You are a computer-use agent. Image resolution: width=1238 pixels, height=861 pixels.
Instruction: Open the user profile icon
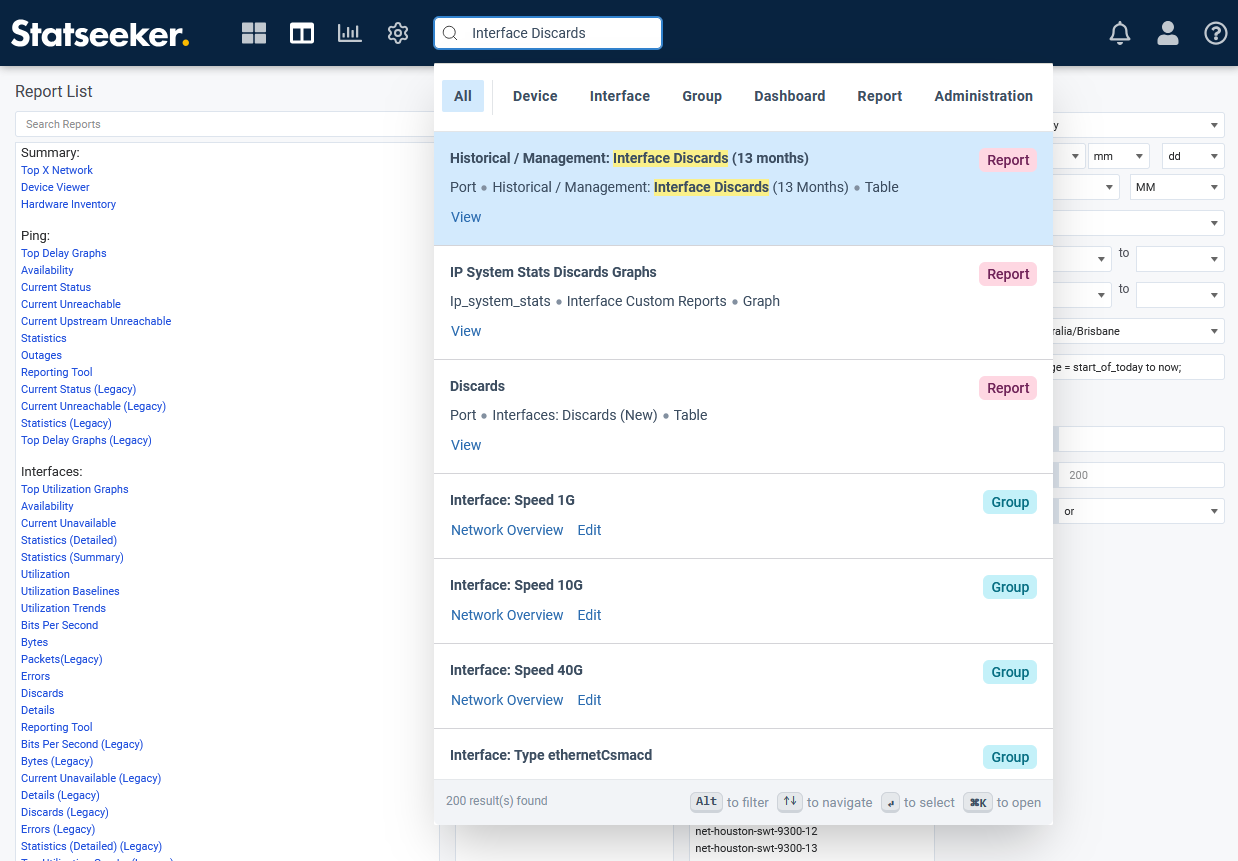1168,33
